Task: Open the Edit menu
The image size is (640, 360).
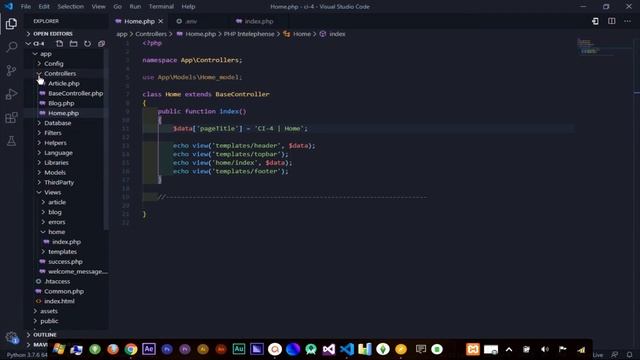Action: tap(44, 7)
